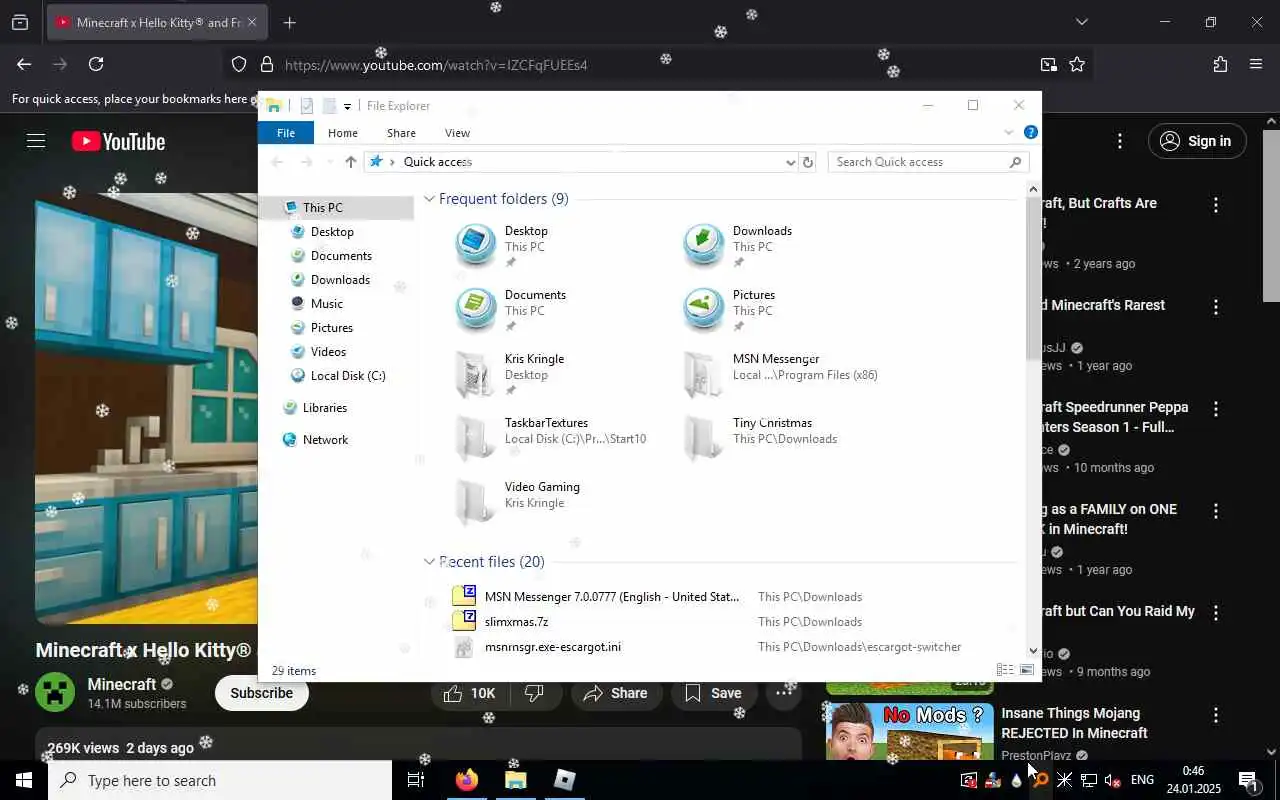The image size is (1280, 800).
Task: Click the Type here to search box
Action: tap(220, 780)
